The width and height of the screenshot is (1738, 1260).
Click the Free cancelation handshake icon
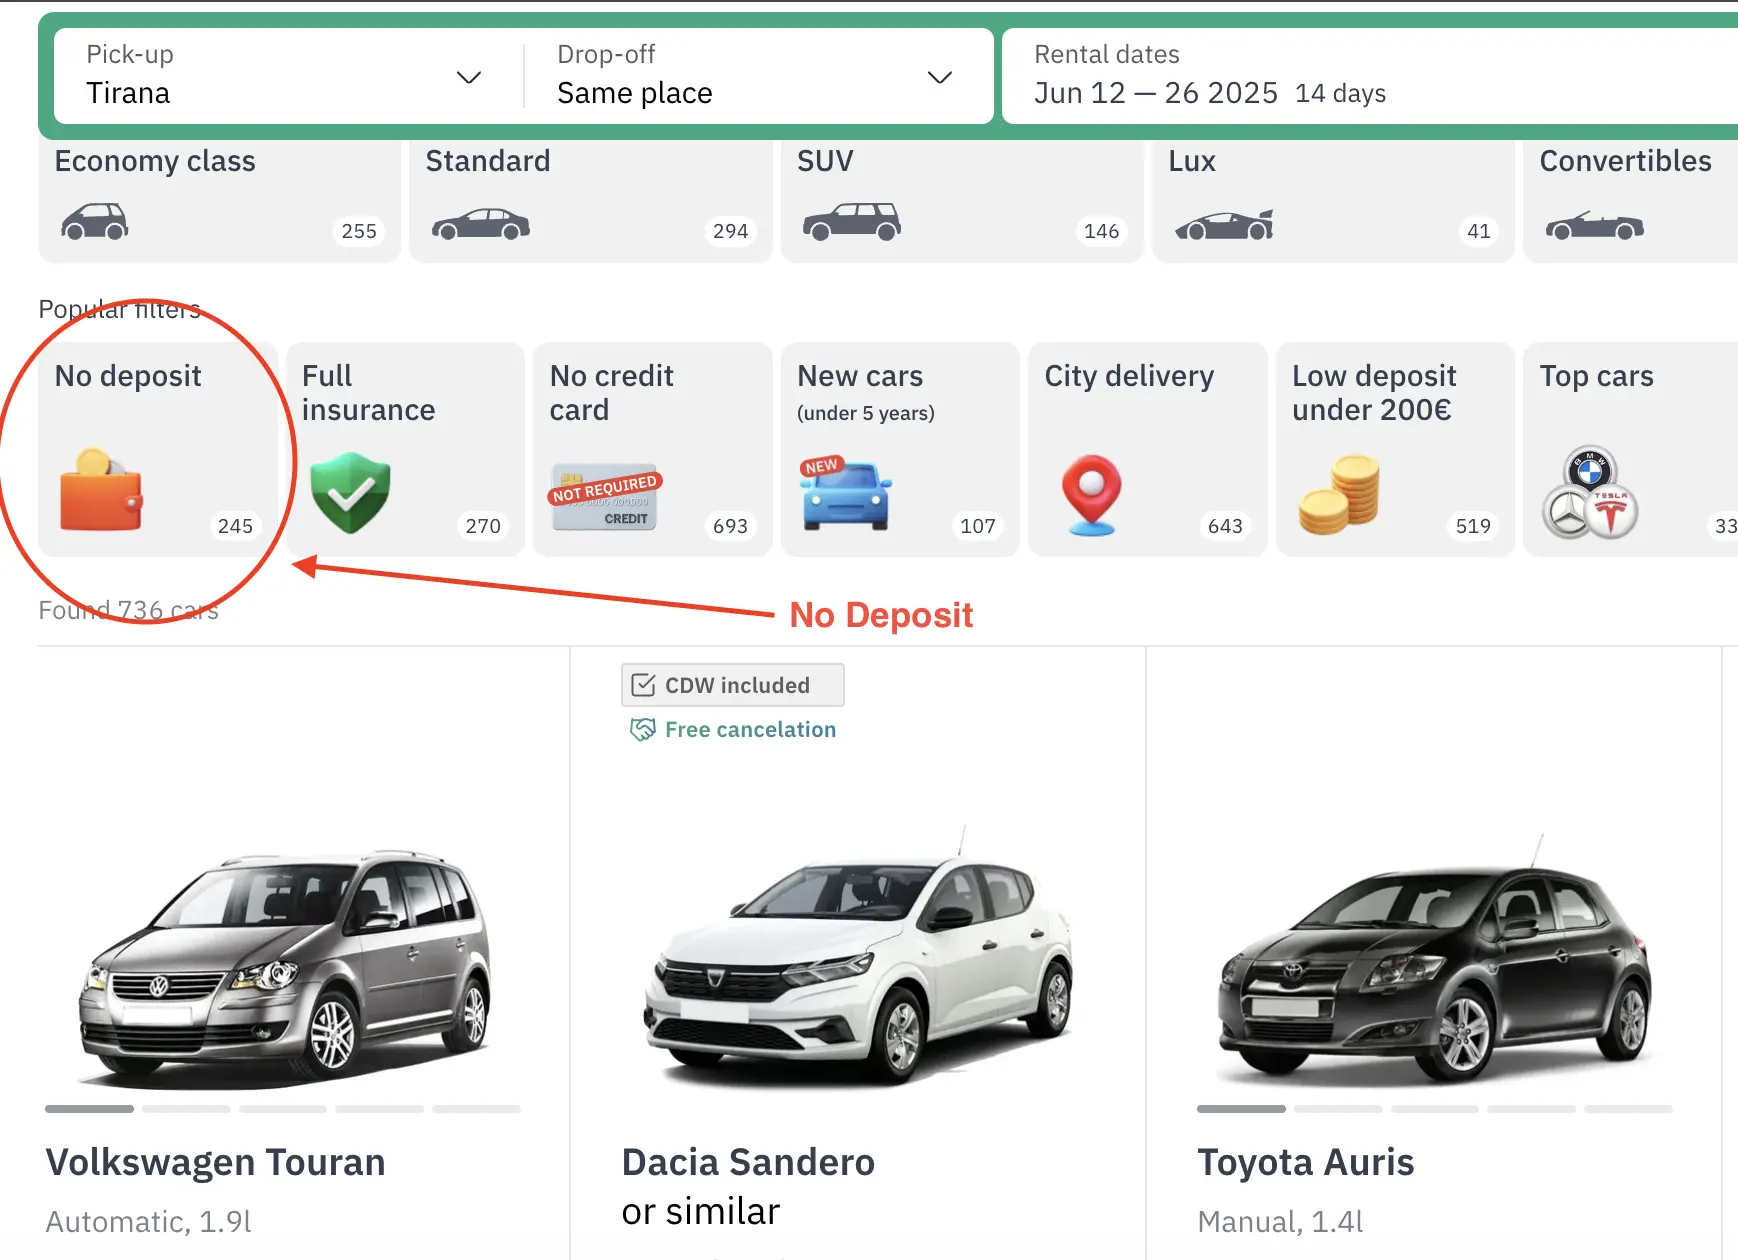click(x=642, y=730)
